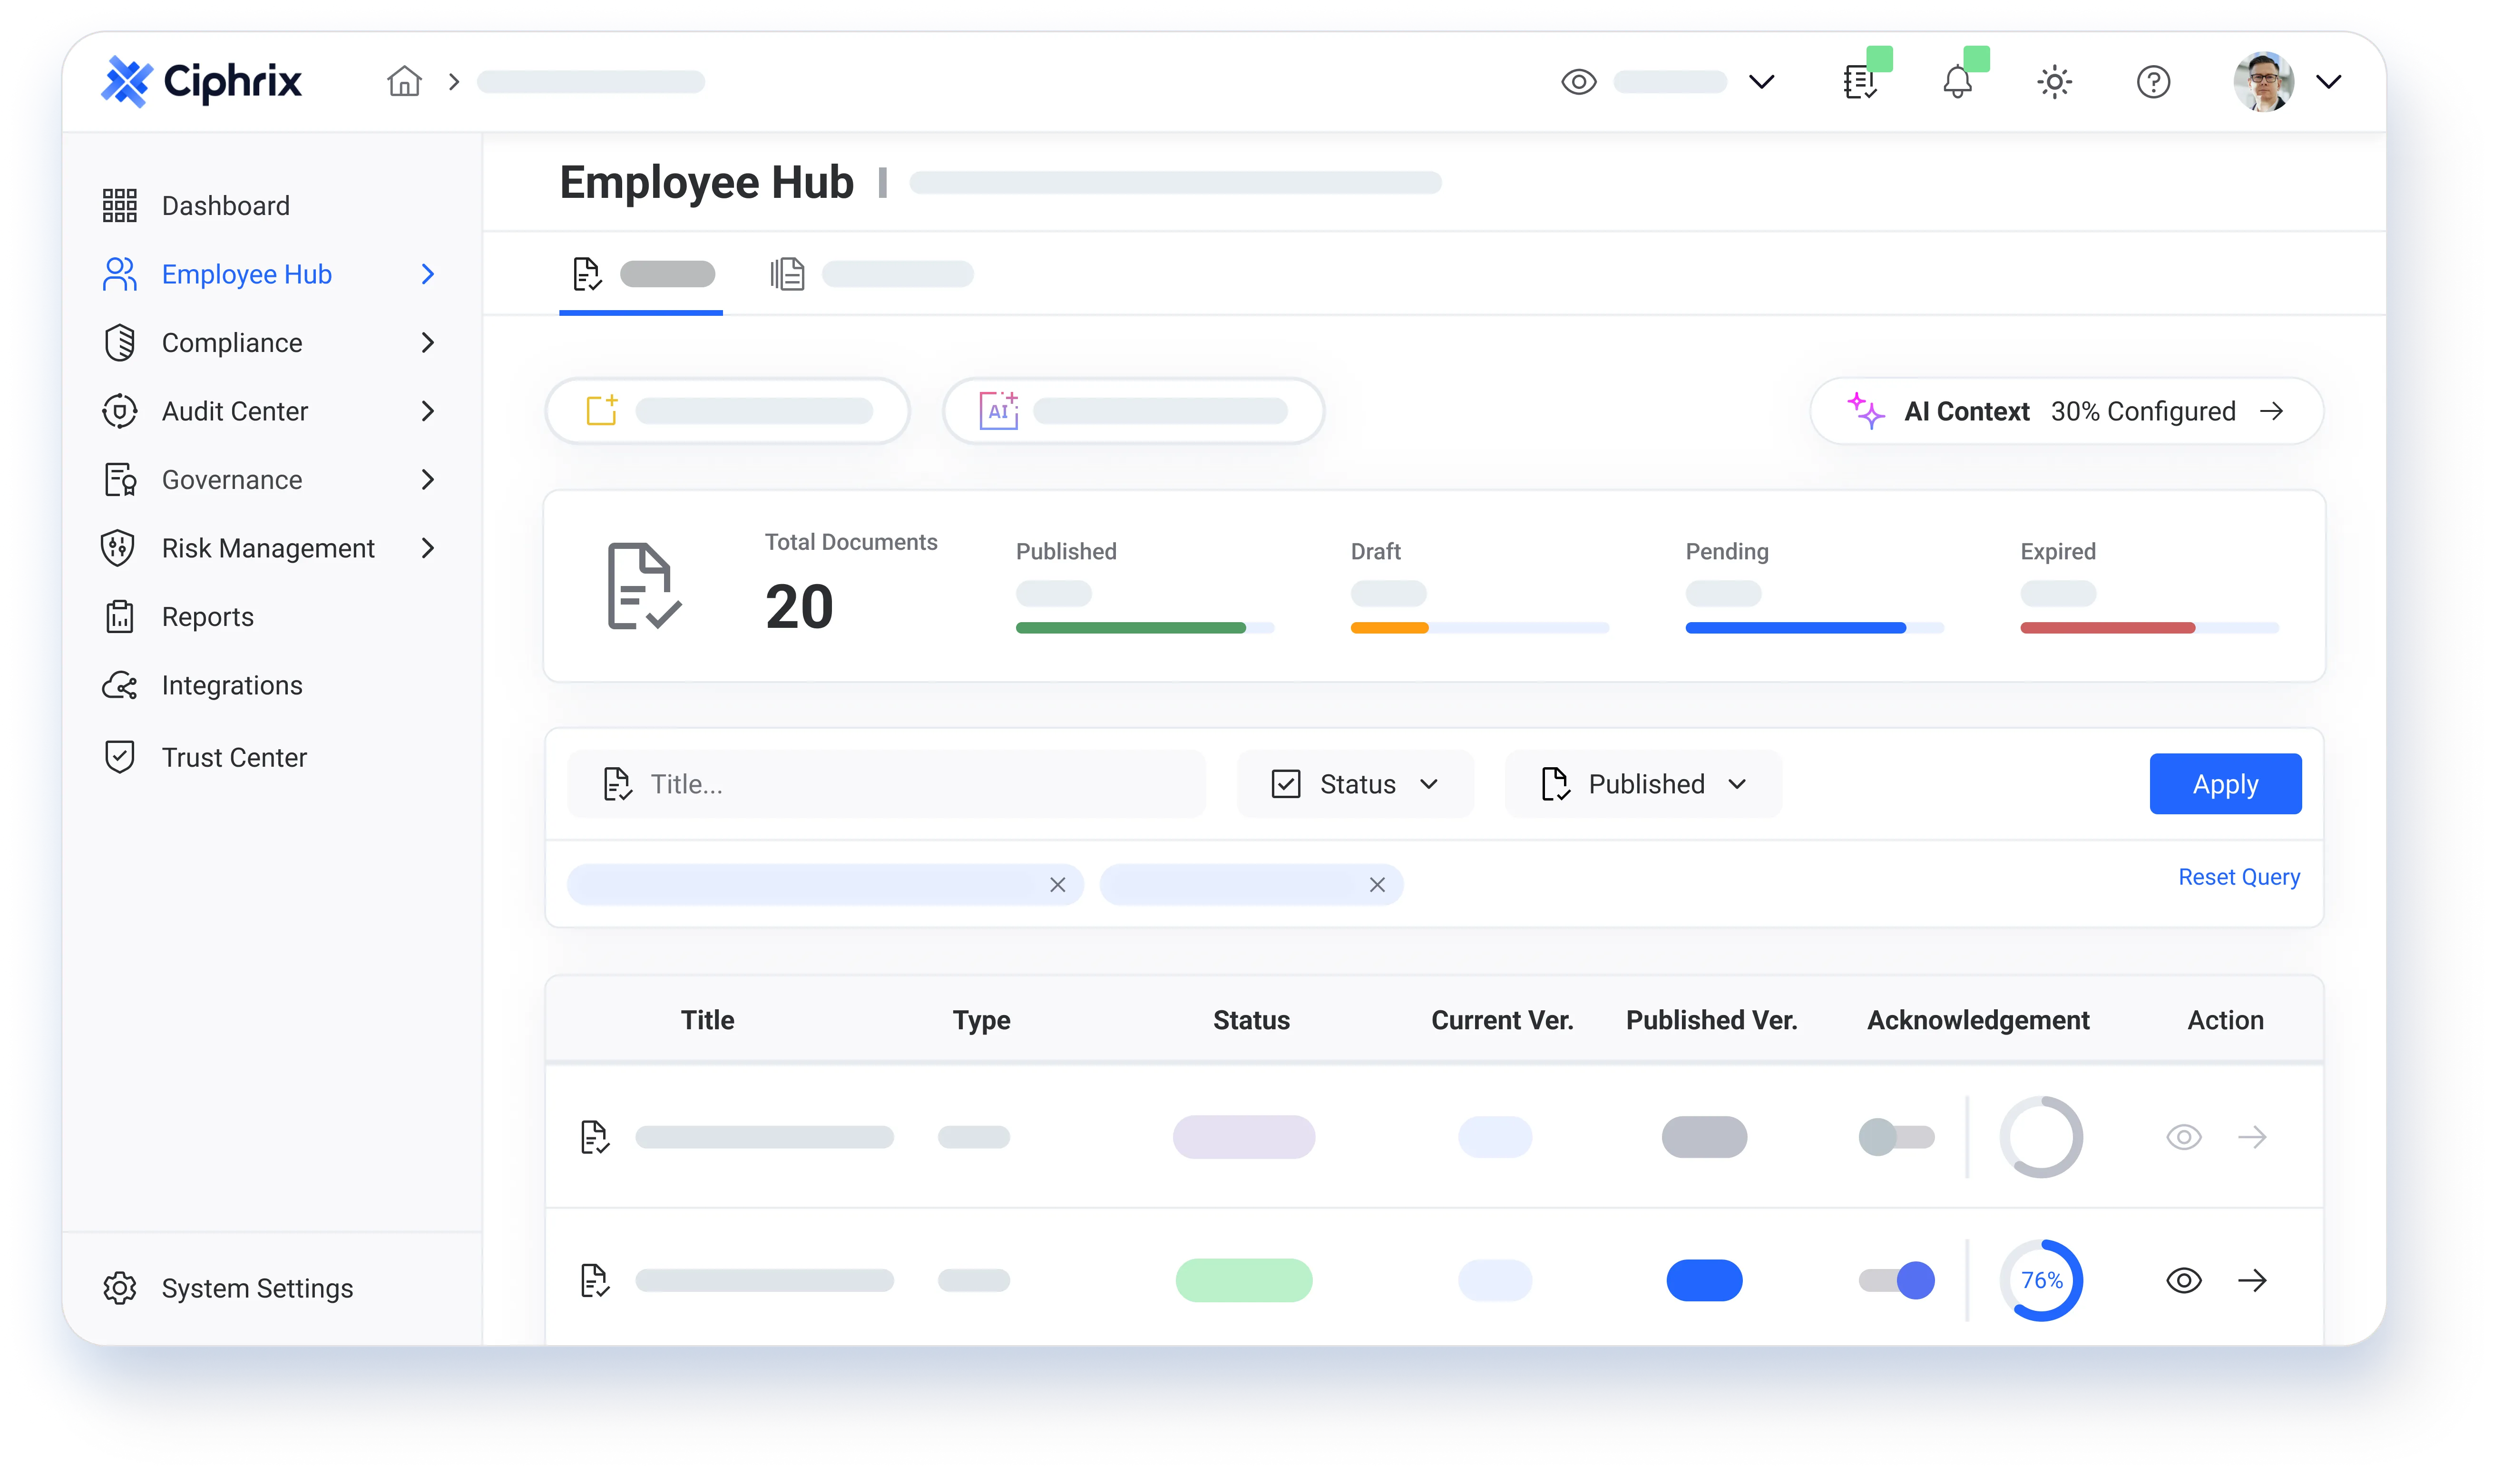Click Reset Query link

click(x=2239, y=877)
